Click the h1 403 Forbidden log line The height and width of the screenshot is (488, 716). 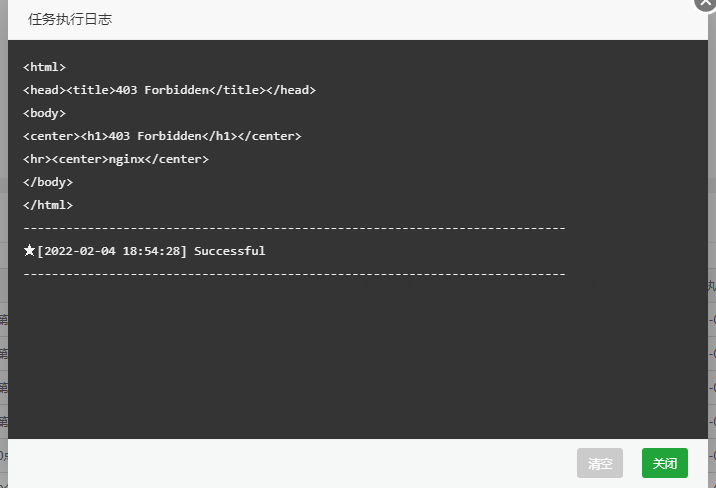[x=162, y=136]
